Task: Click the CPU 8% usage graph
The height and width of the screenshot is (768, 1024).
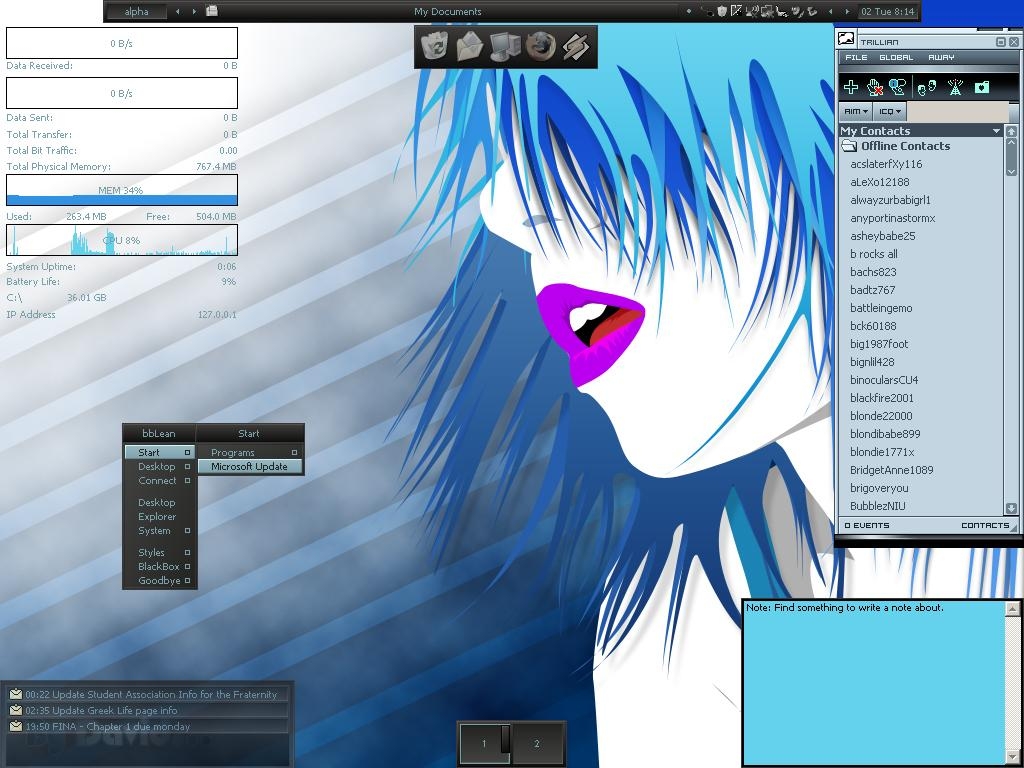Action: (x=122, y=240)
